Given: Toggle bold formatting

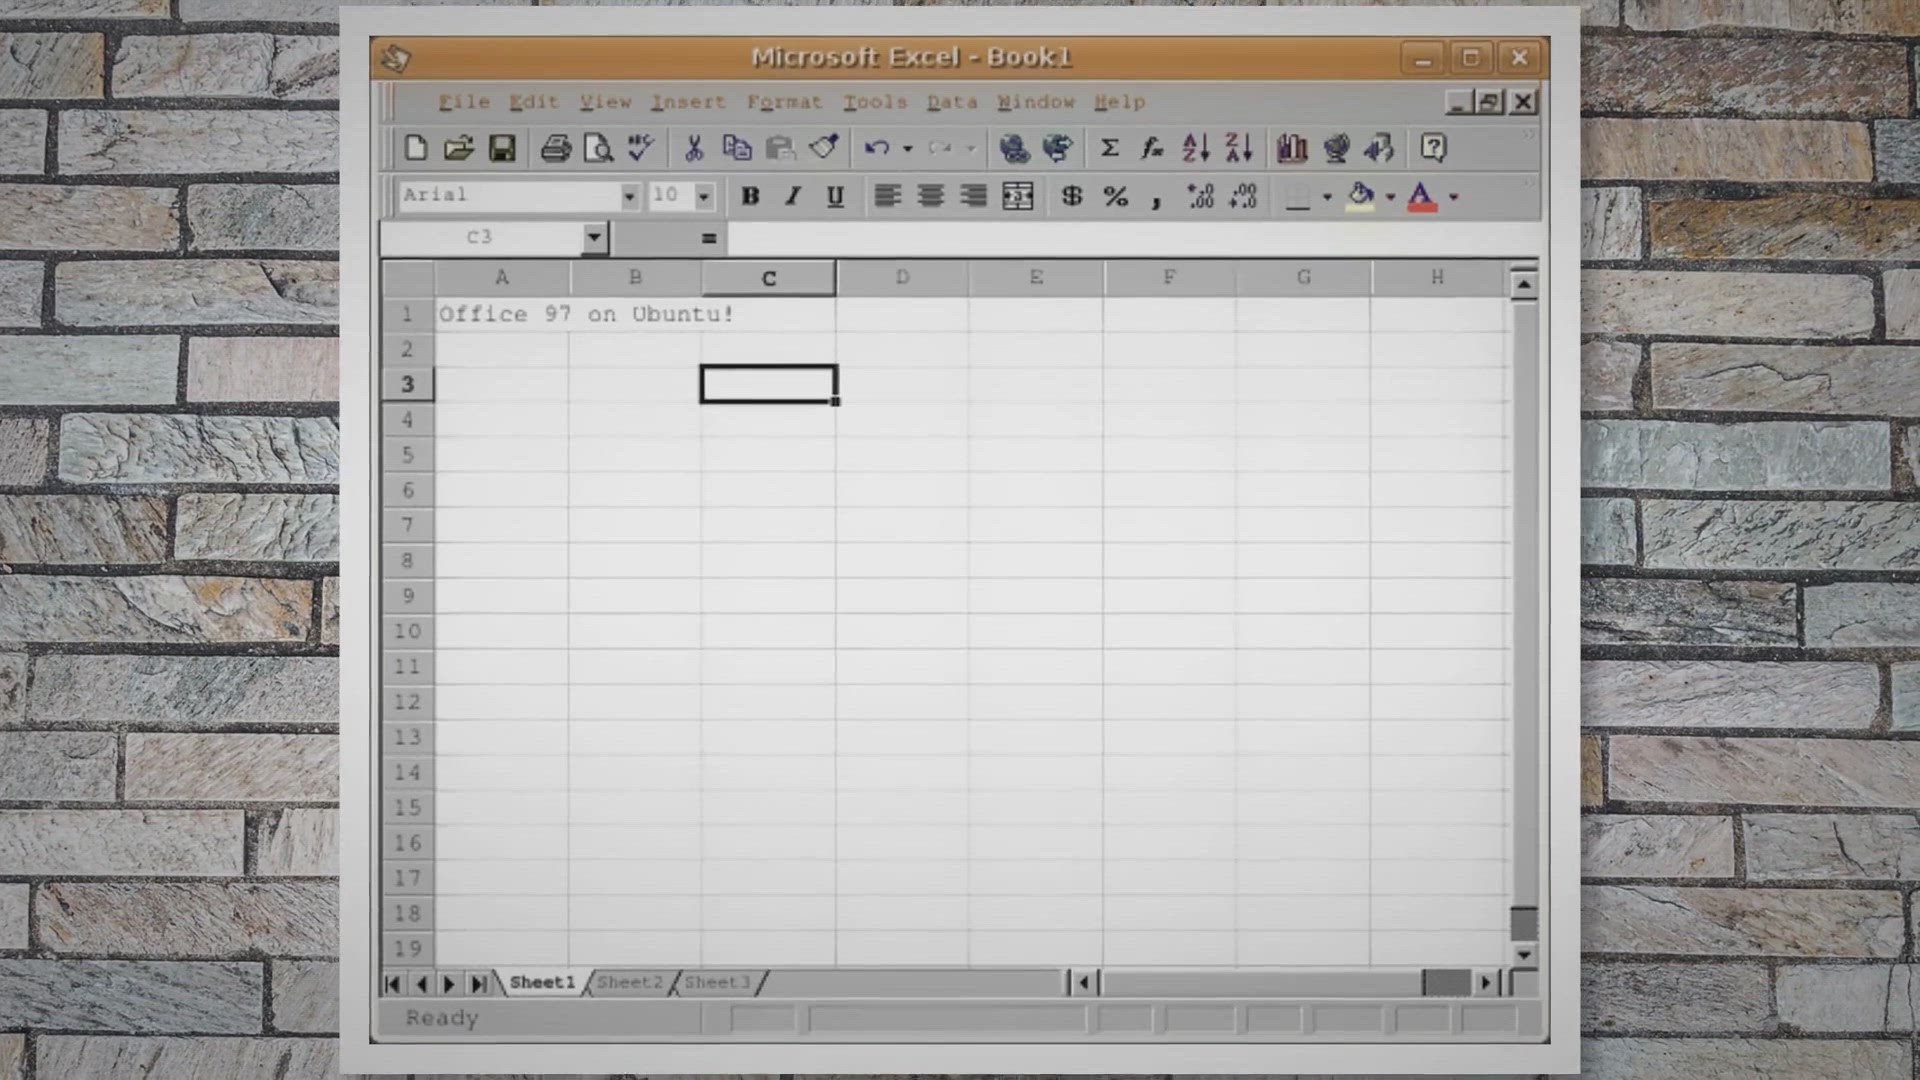Looking at the screenshot, I should [750, 196].
